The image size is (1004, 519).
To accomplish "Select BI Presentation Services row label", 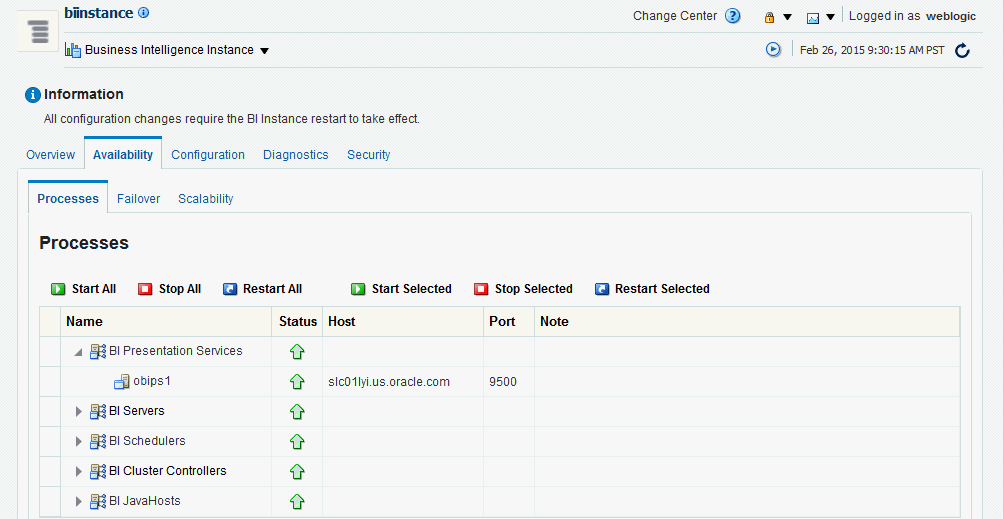I will point(176,351).
